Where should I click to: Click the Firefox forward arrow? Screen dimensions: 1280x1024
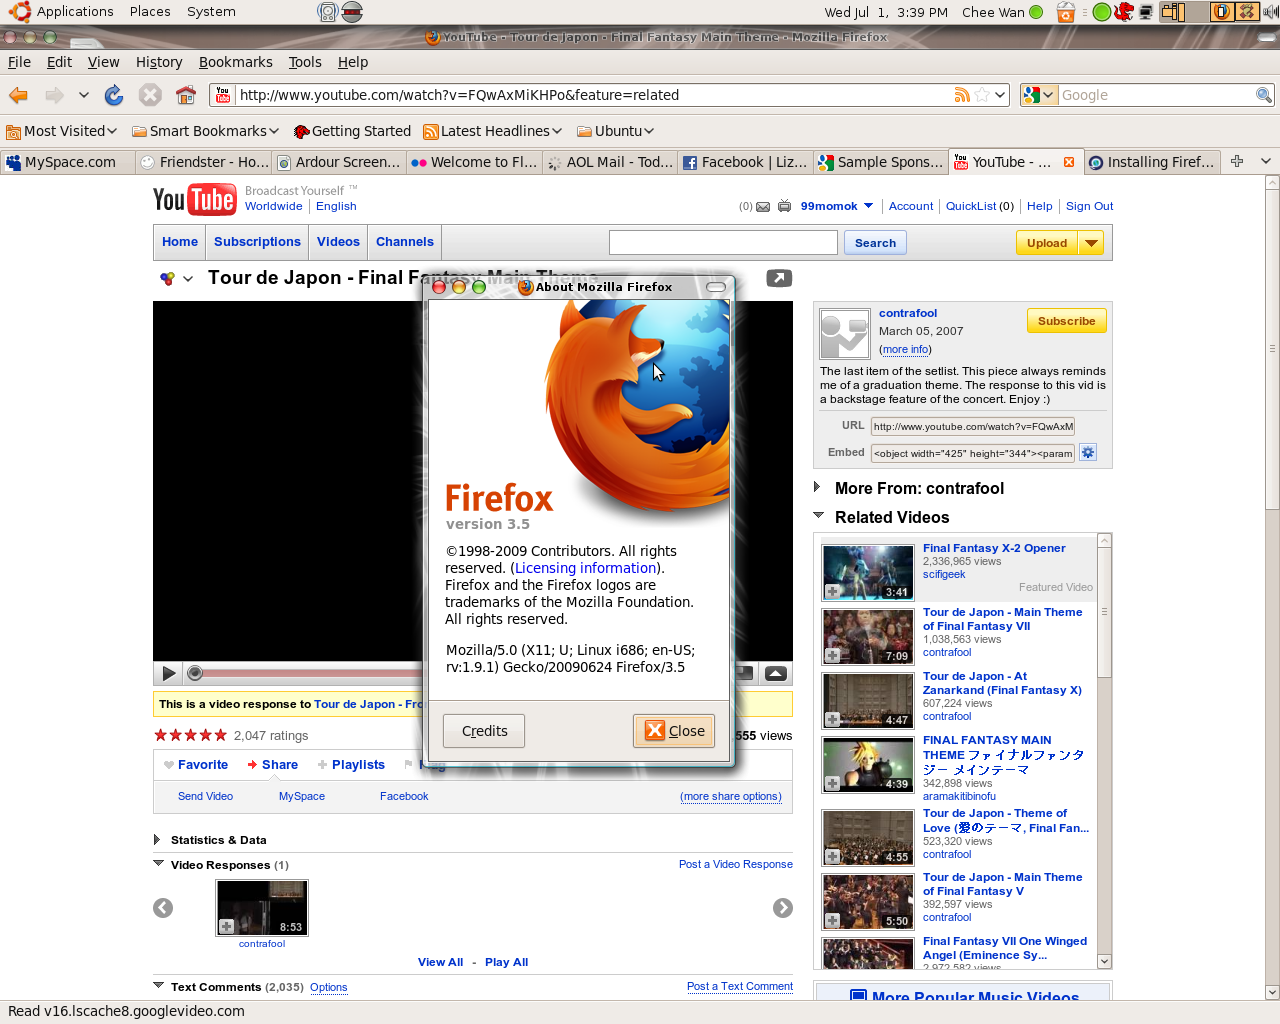click(x=54, y=95)
